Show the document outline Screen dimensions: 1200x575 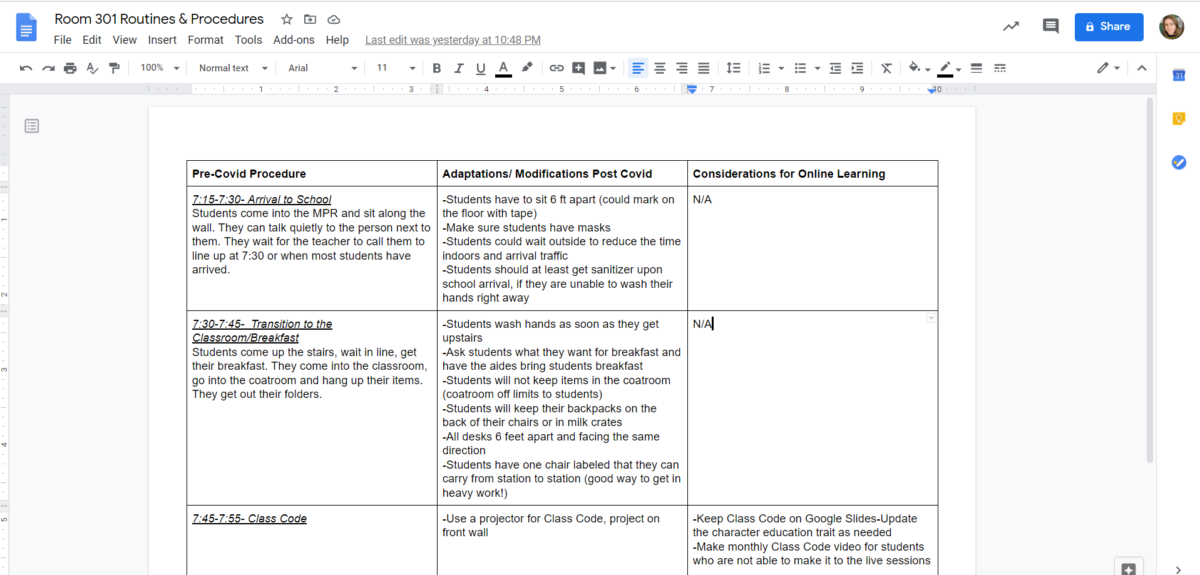[32, 126]
